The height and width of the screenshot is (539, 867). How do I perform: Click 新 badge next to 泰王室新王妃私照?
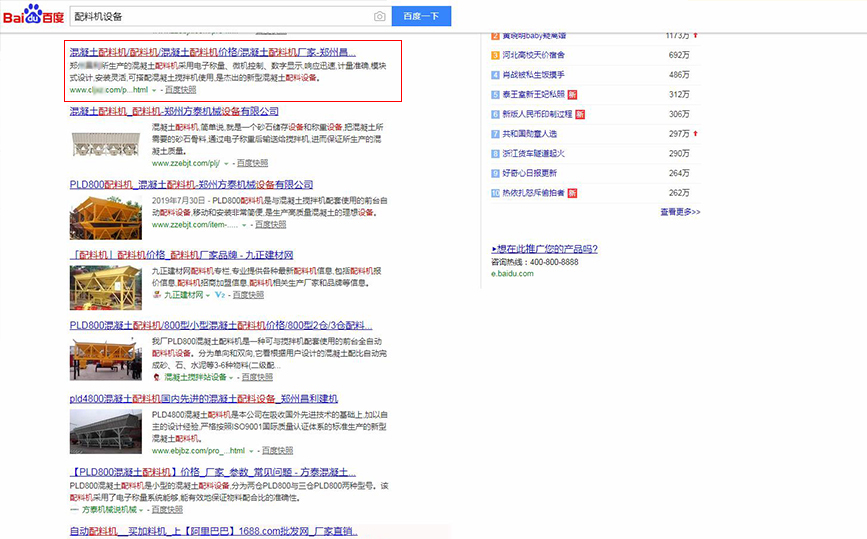point(572,95)
